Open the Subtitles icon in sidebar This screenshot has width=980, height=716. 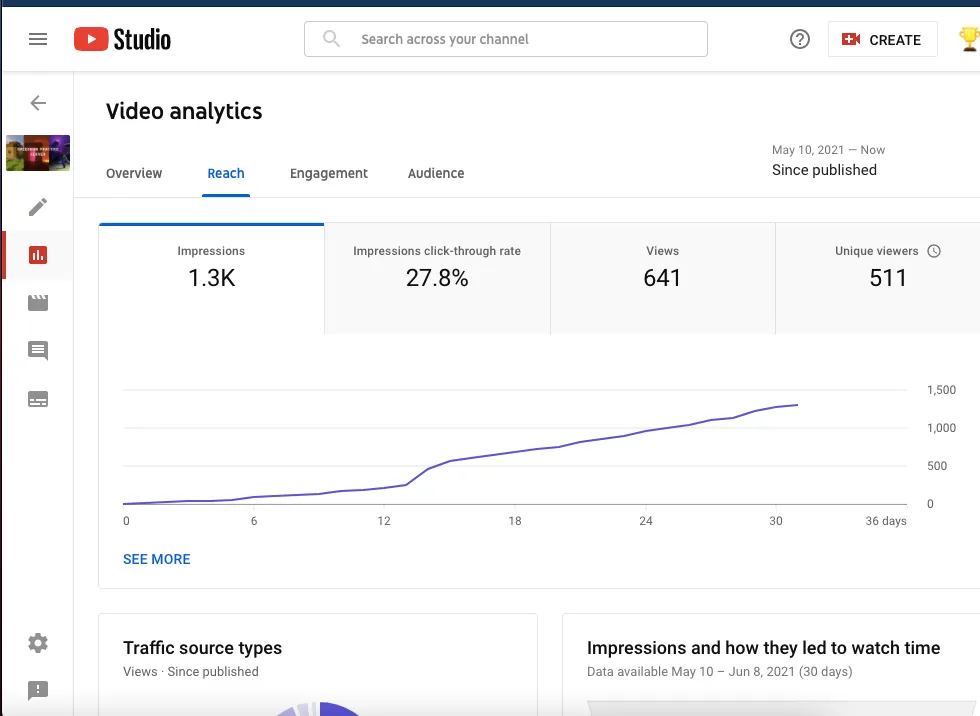click(38, 400)
